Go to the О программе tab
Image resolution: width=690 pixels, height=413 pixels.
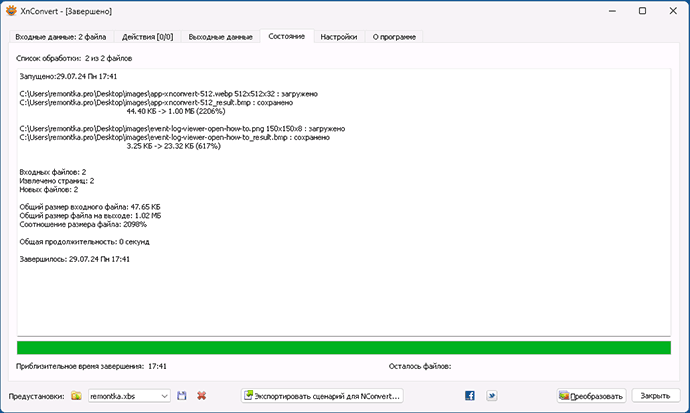coord(394,37)
